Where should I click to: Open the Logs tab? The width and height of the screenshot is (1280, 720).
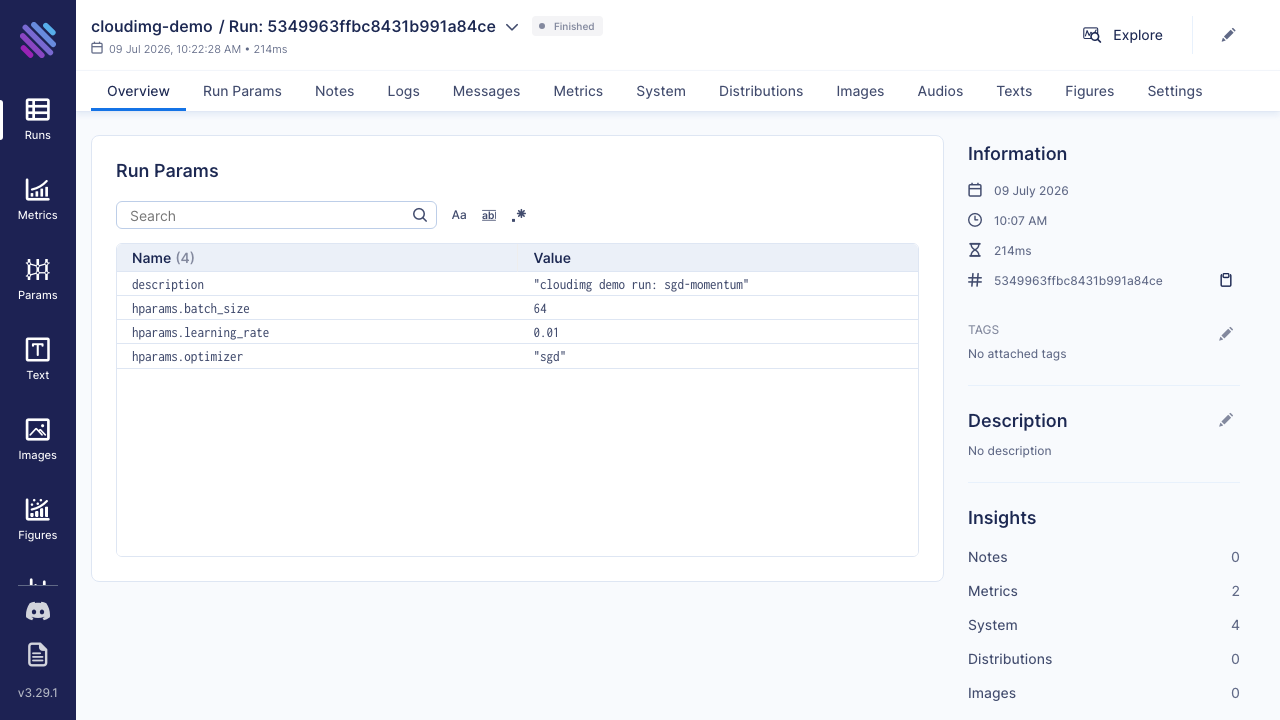[404, 91]
